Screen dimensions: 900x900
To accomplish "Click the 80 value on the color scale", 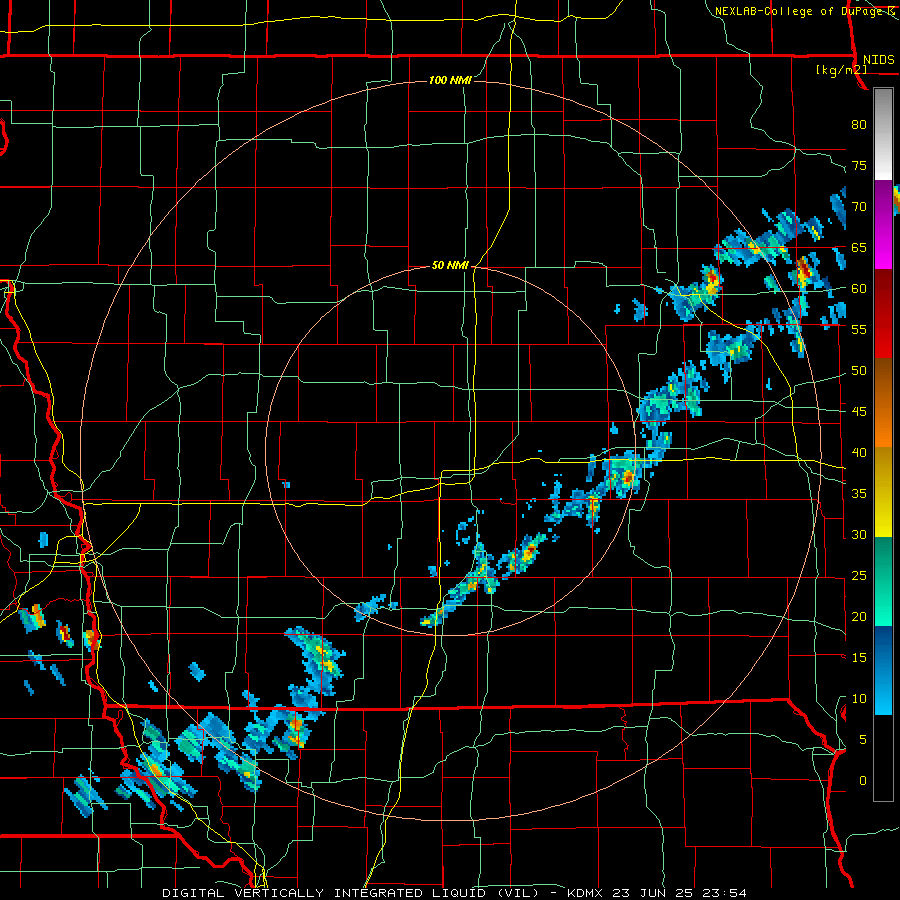I will (x=859, y=125).
